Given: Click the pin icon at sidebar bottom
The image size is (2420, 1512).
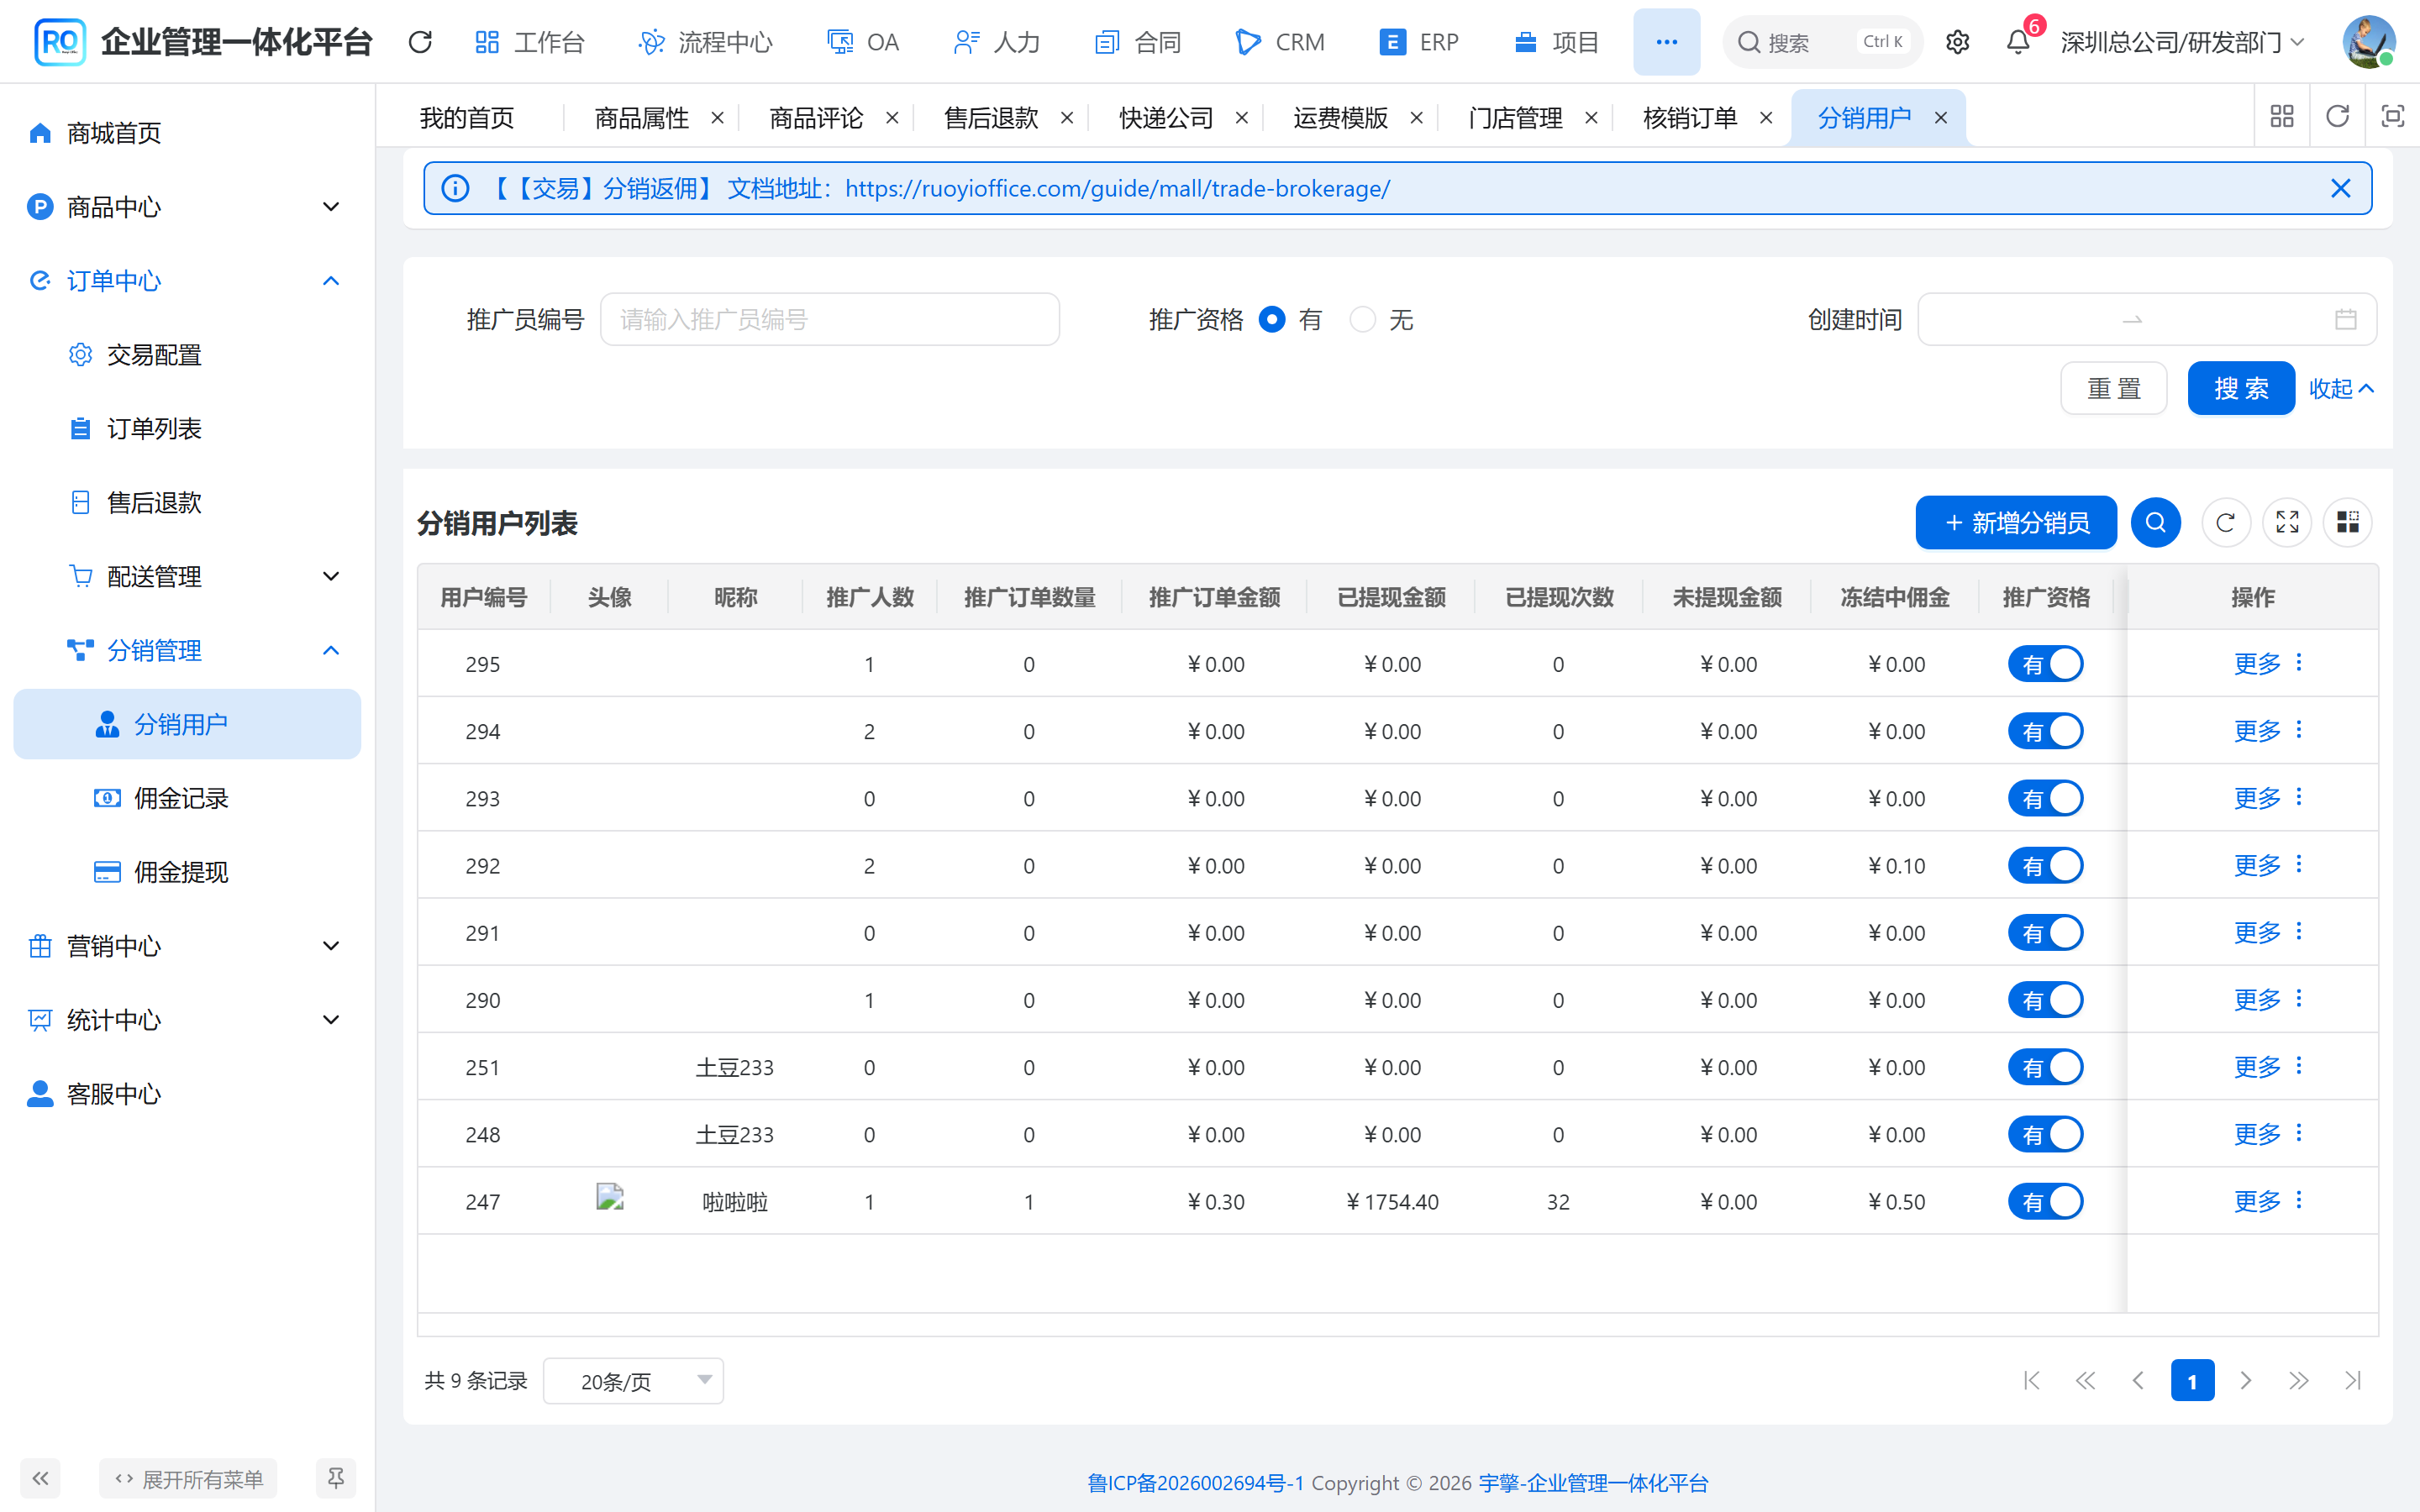Looking at the screenshot, I should click(336, 1478).
